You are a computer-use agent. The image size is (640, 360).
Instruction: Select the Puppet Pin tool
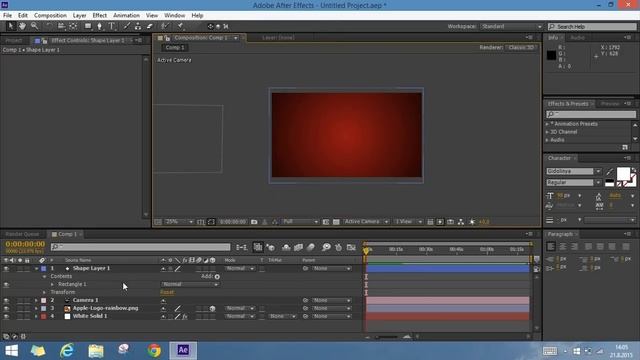pos(180,26)
